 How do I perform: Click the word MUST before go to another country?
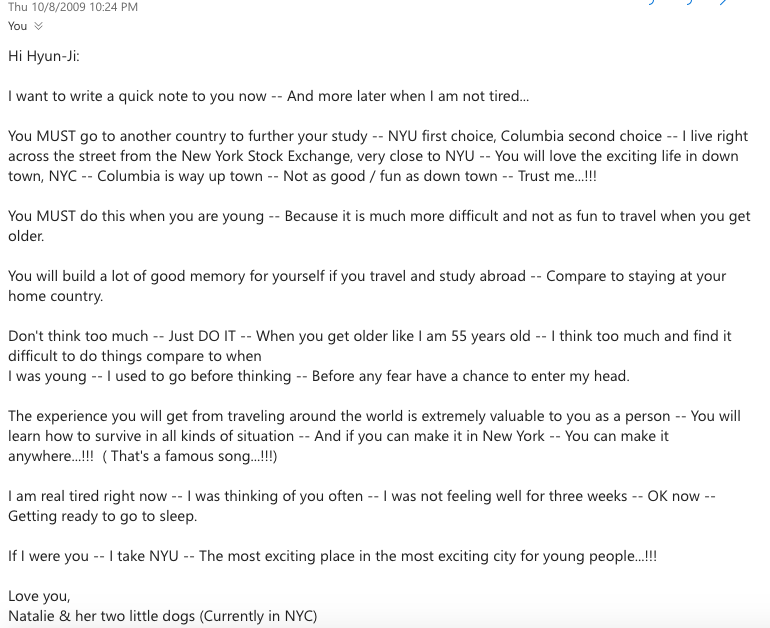pyautogui.click(x=56, y=136)
